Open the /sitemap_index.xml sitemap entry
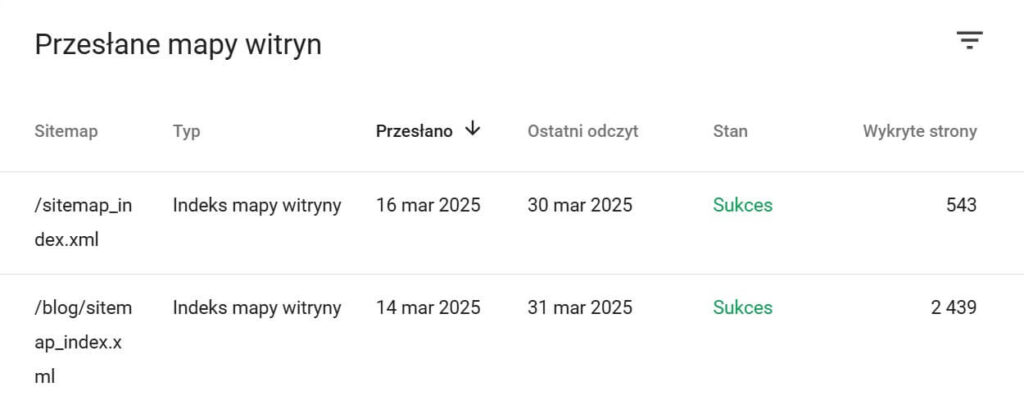 (x=83, y=223)
